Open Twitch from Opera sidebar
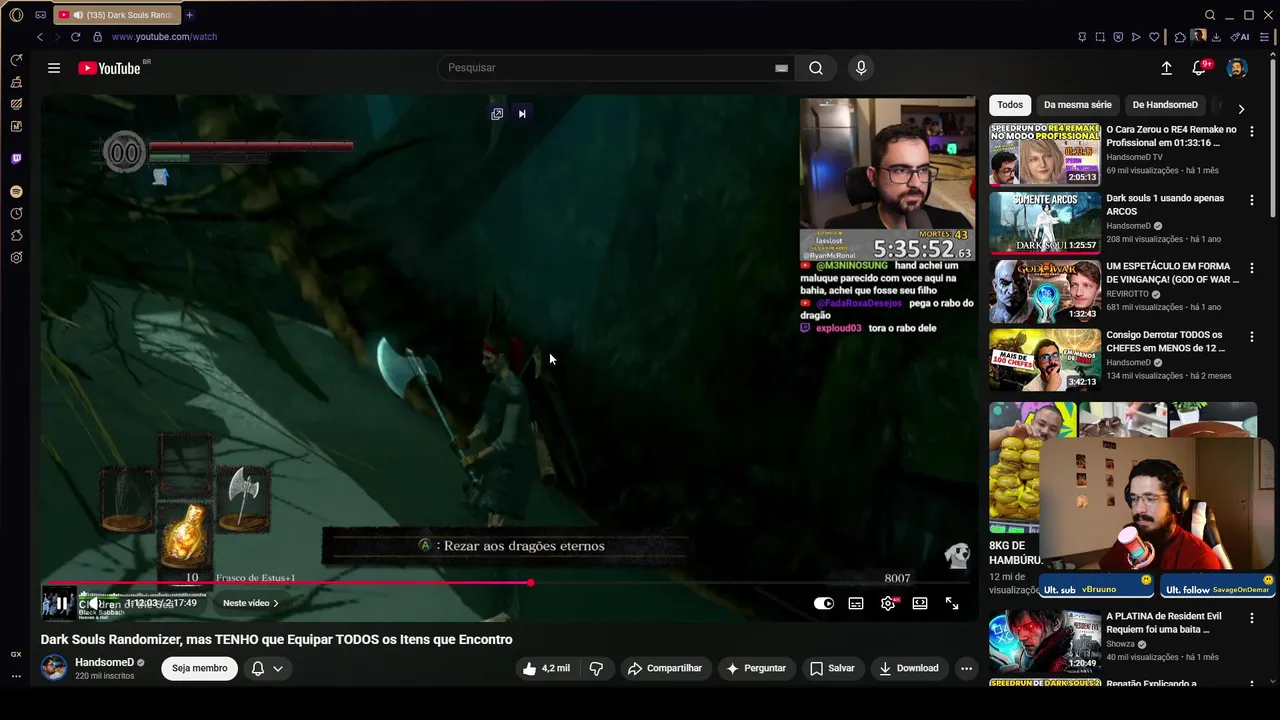1280x720 pixels. [x=16, y=158]
